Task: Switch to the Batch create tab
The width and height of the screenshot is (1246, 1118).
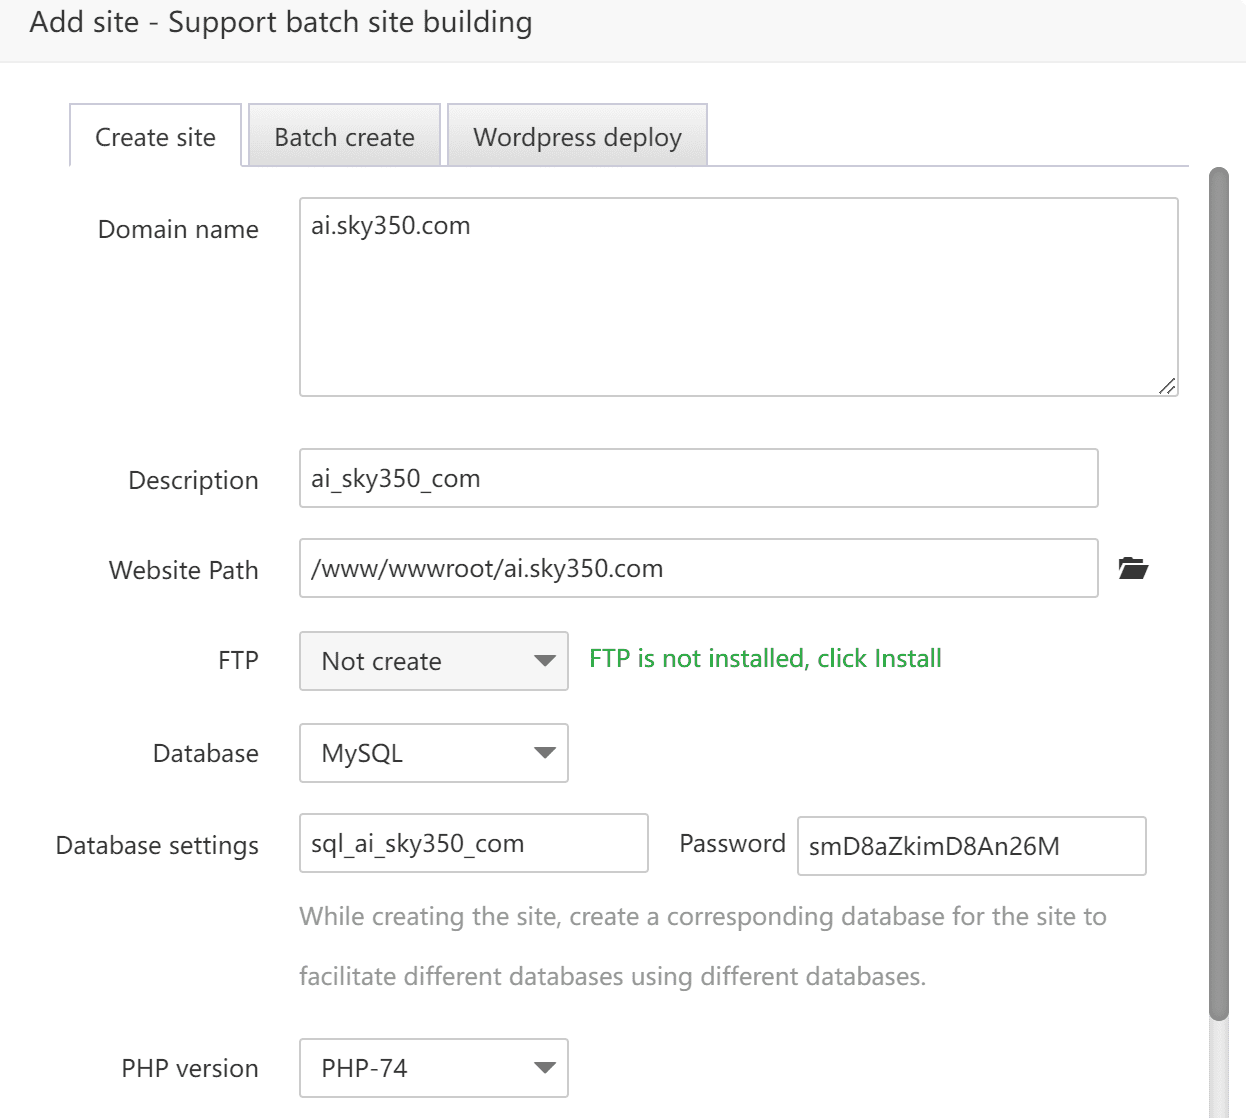Action: click(x=344, y=137)
